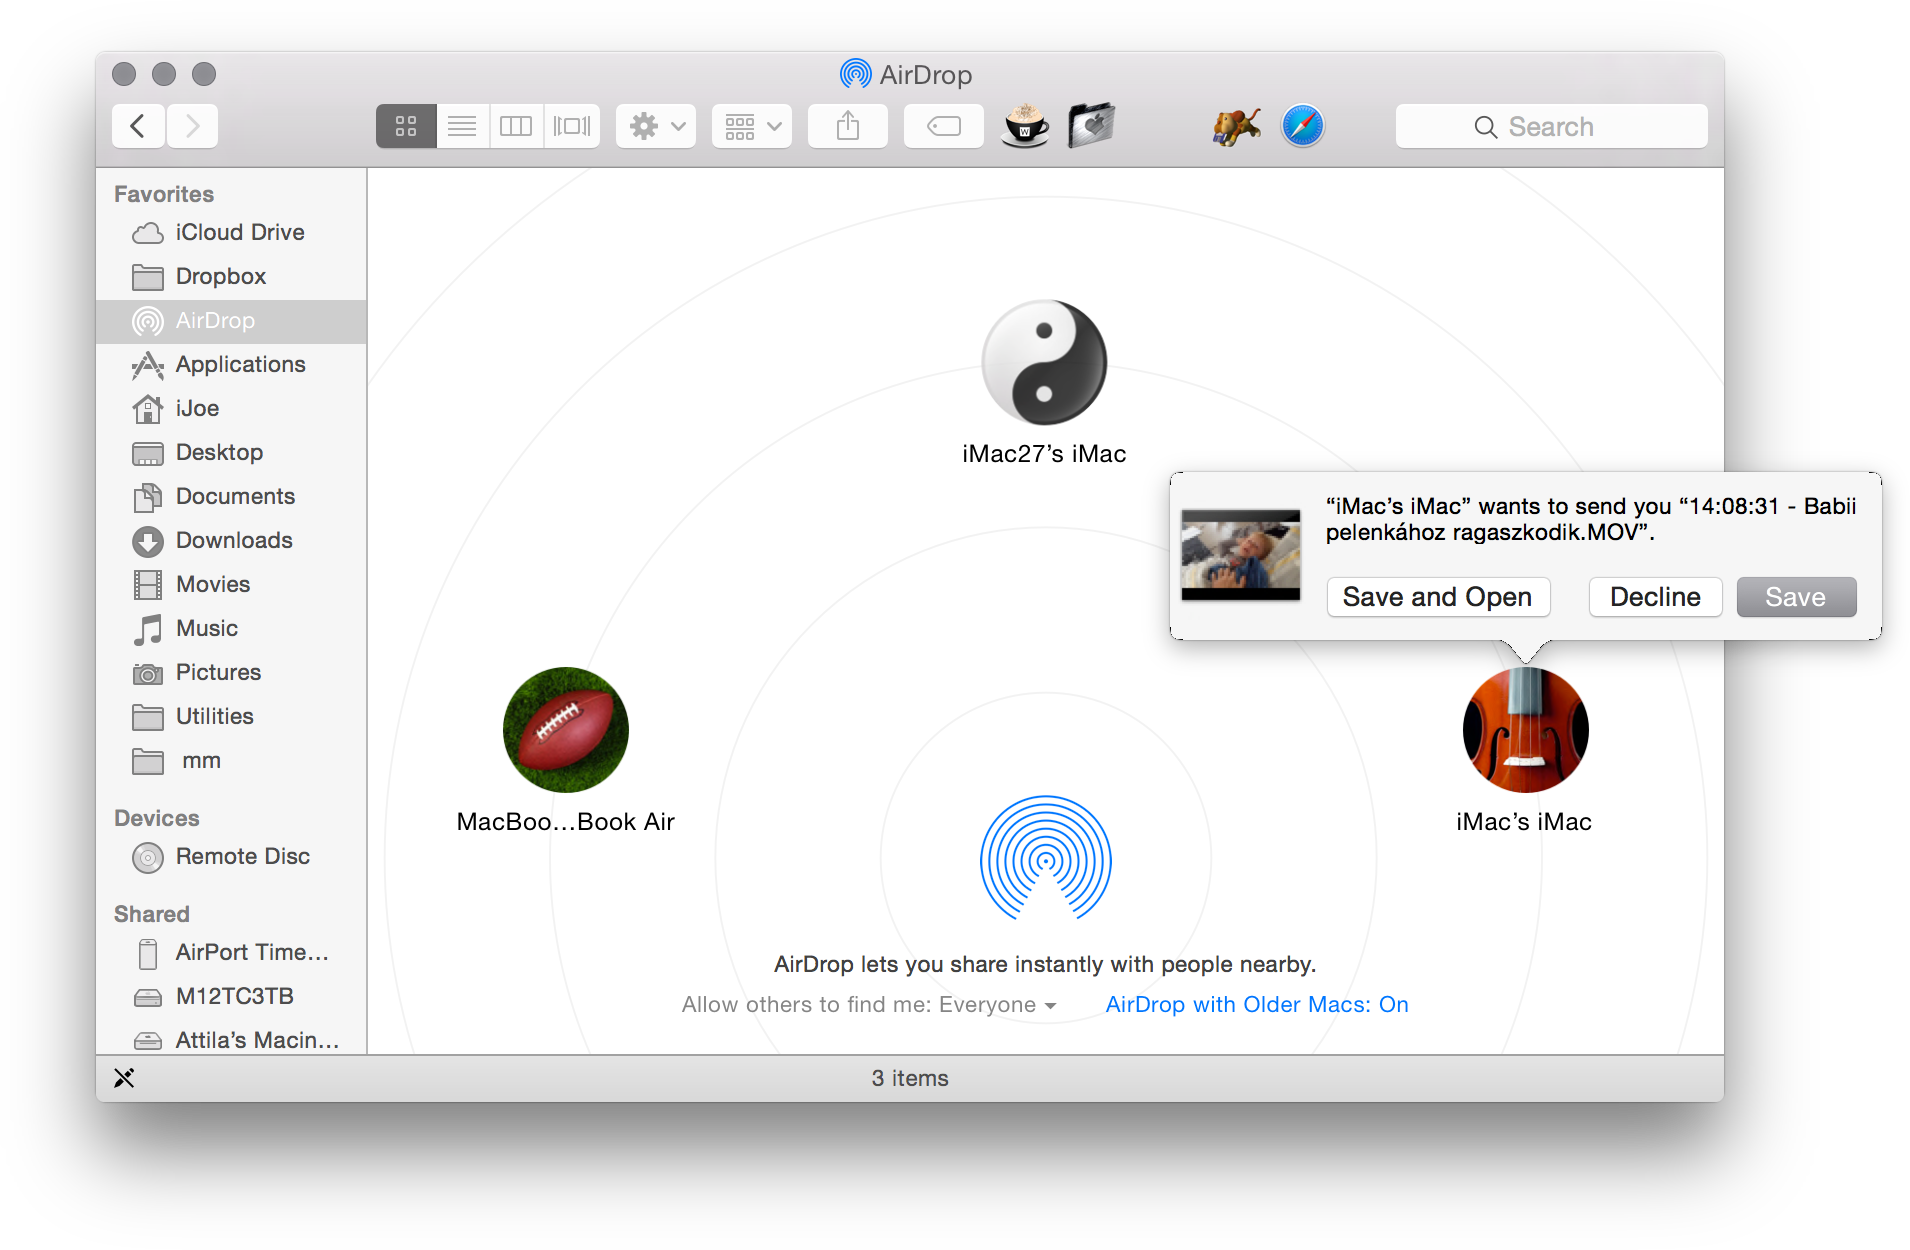This screenshot has width=1910, height=1250.
Task: Click Save and Open button
Action: pyautogui.click(x=1438, y=597)
